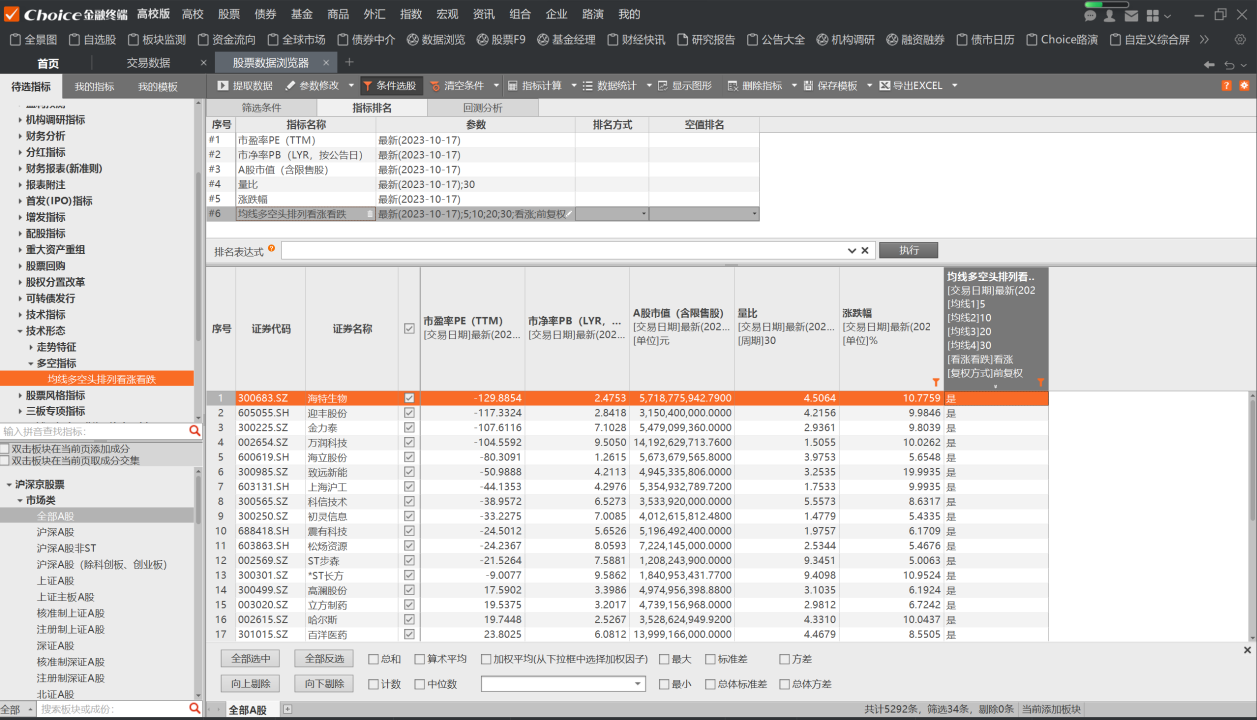Switch to the 交易数据 tab
1257x720 pixels.
[148, 63]
